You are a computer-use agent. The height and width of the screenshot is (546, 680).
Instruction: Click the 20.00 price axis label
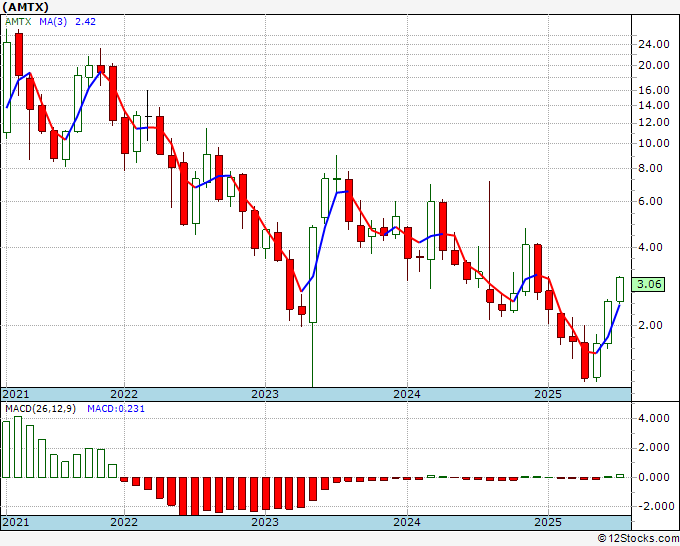(x=654, y=65)
